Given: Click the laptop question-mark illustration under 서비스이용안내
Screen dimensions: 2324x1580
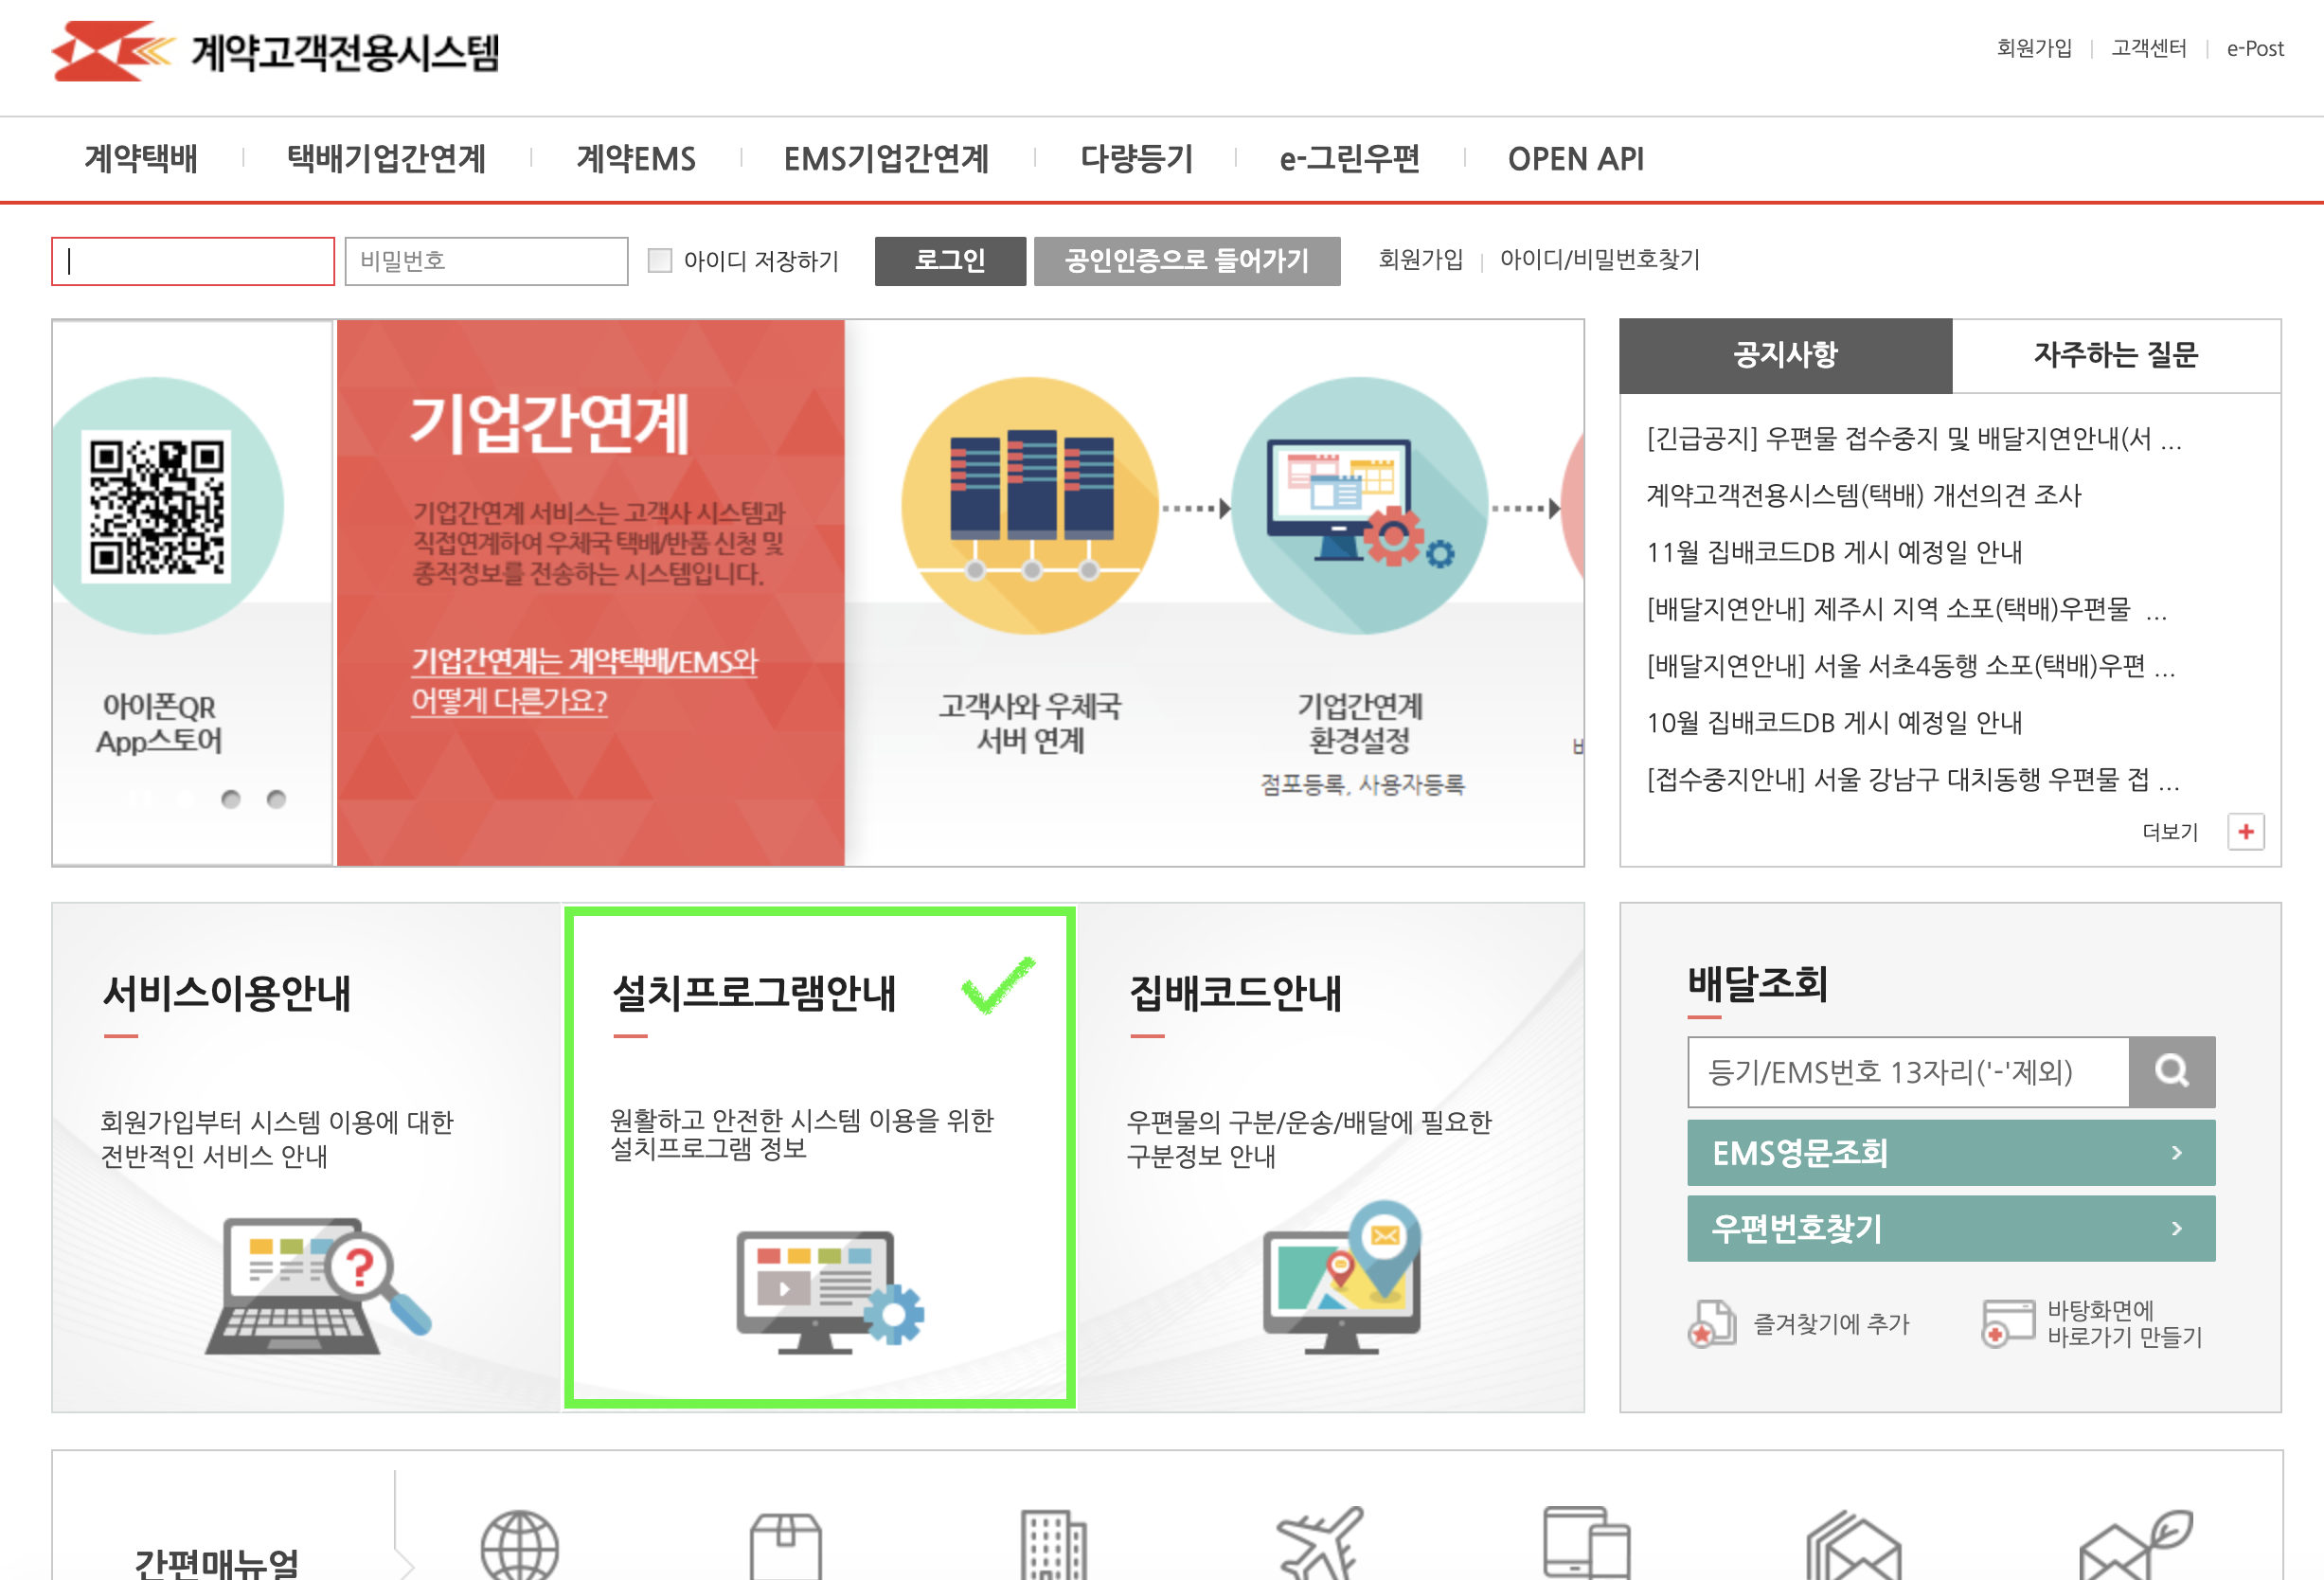Looking at the screenshot, I should click(318, 1285).
